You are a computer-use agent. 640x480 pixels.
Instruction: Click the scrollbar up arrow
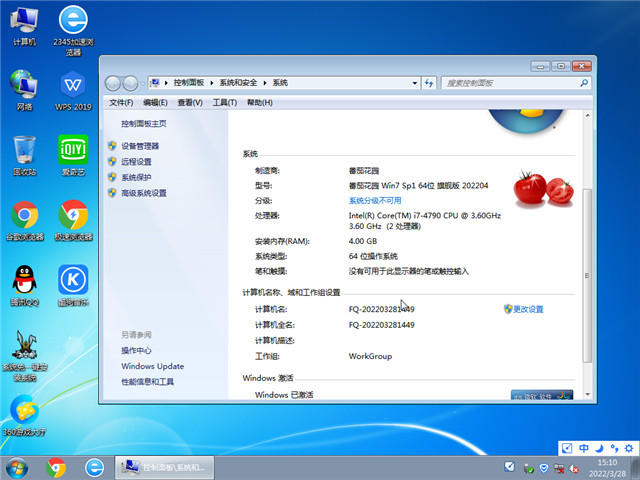point(587,116)
